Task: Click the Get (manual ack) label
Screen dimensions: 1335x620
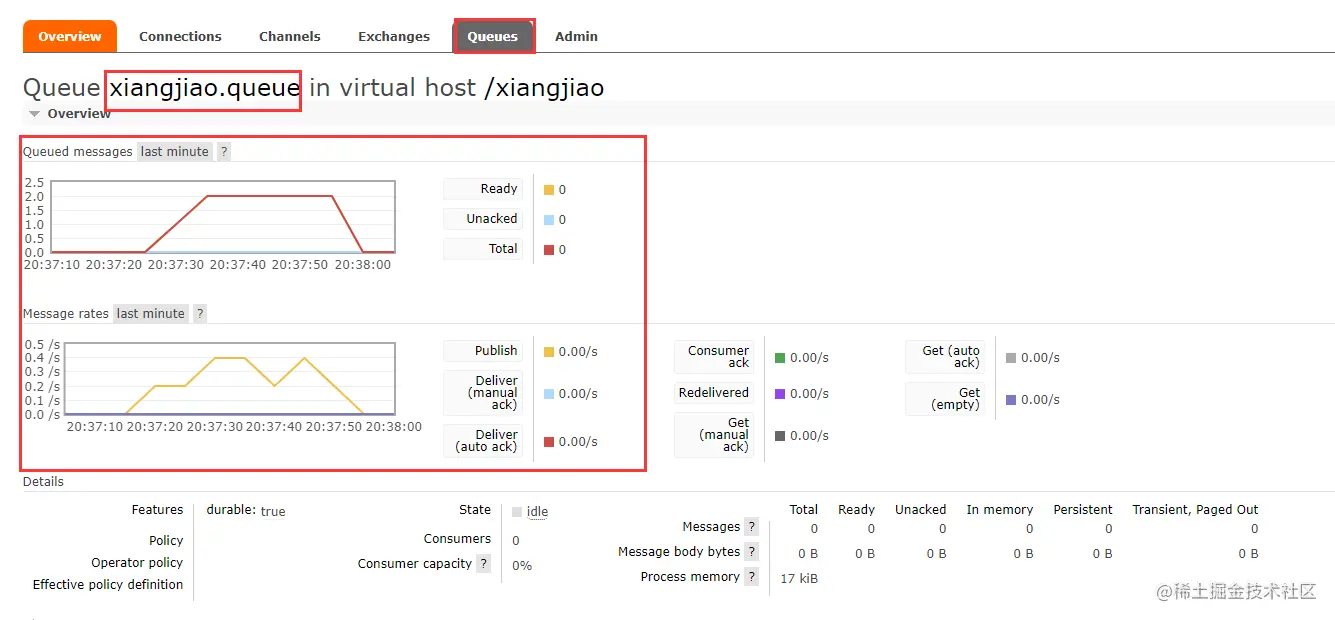Action: (714, 436)
